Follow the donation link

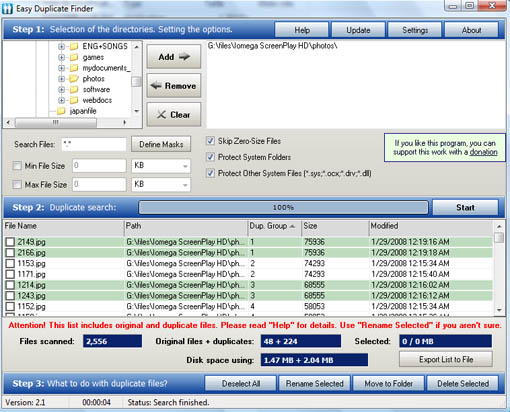[483, 152]
